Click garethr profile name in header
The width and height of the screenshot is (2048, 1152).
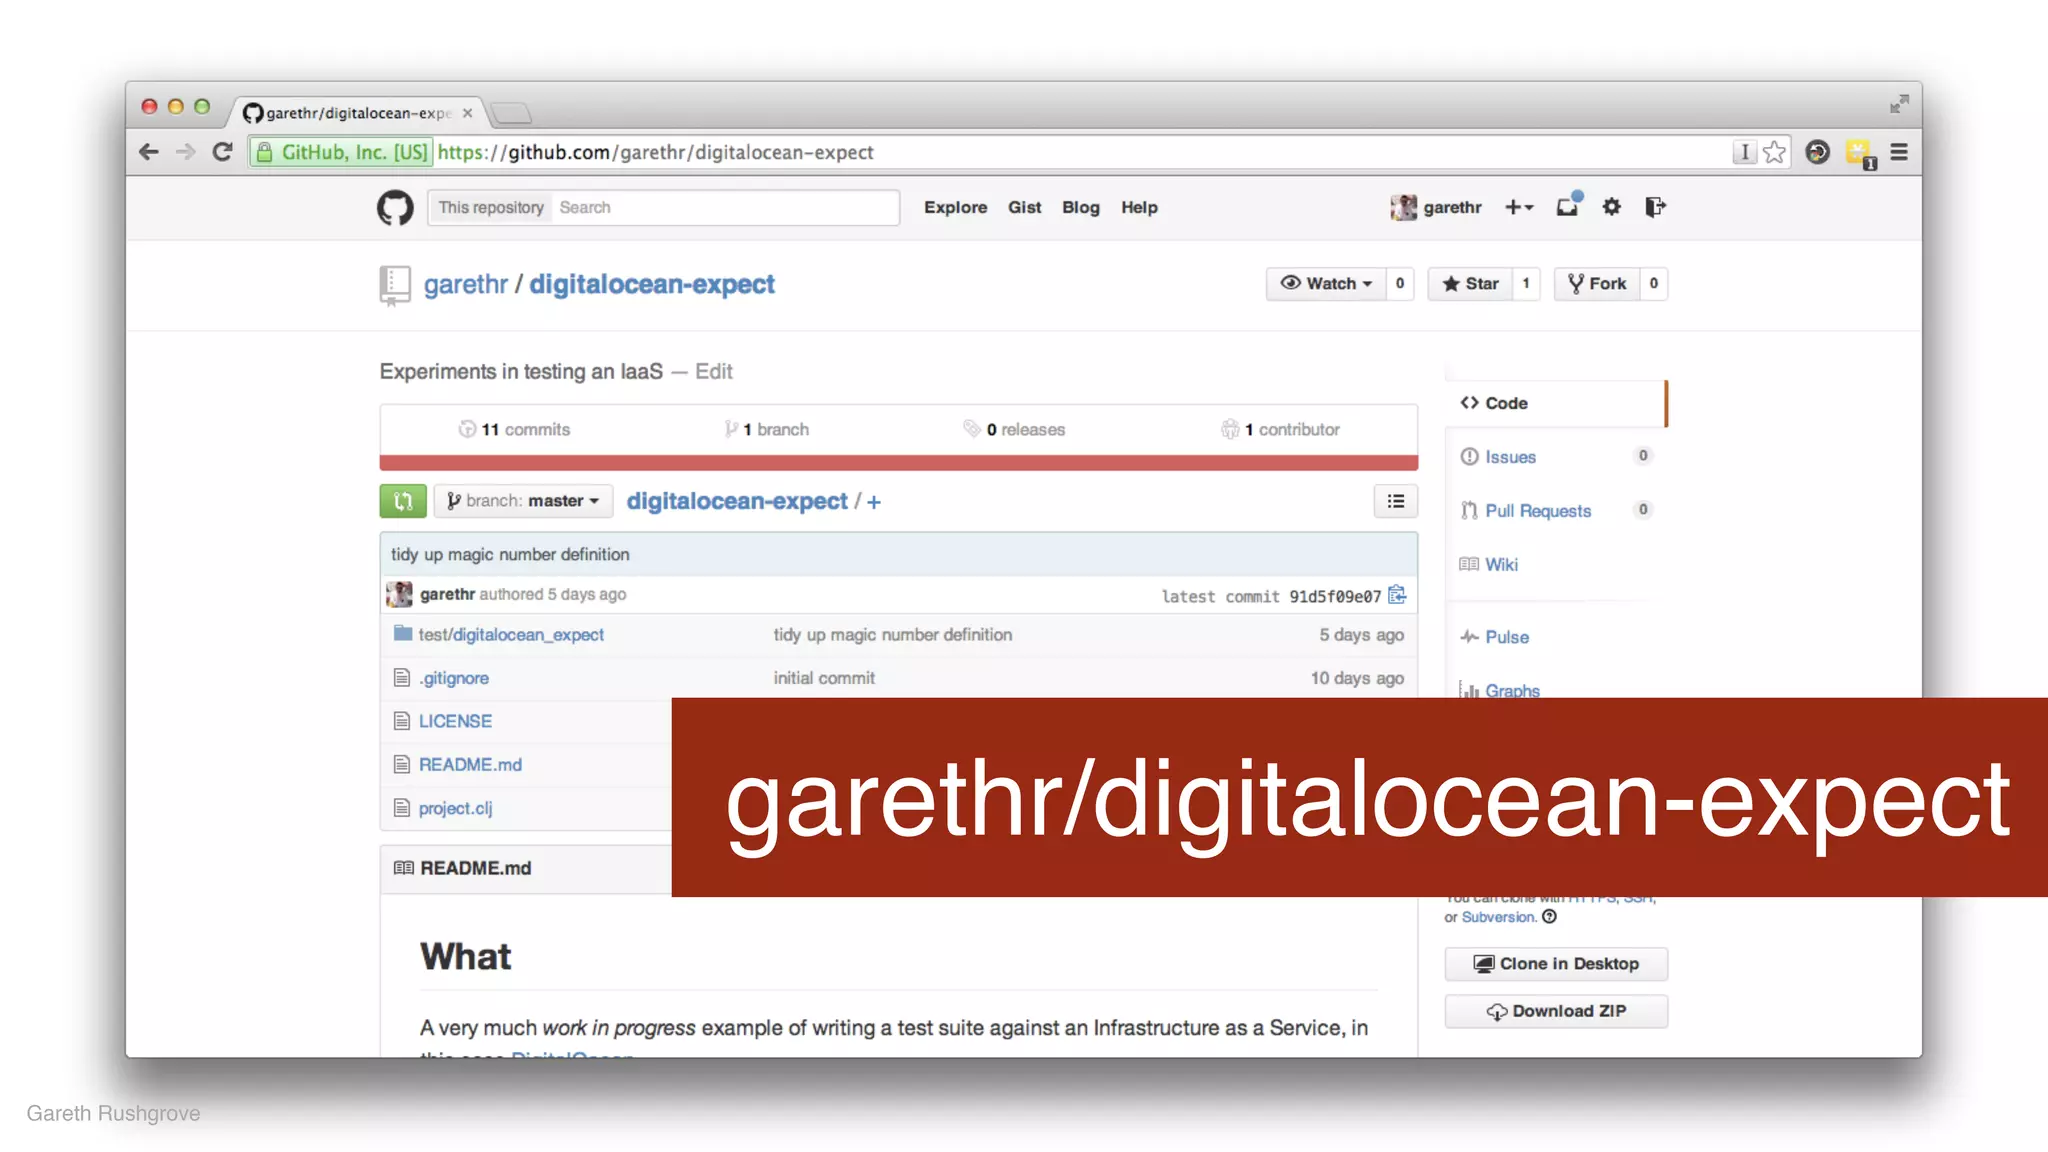tap(1452, 207)
